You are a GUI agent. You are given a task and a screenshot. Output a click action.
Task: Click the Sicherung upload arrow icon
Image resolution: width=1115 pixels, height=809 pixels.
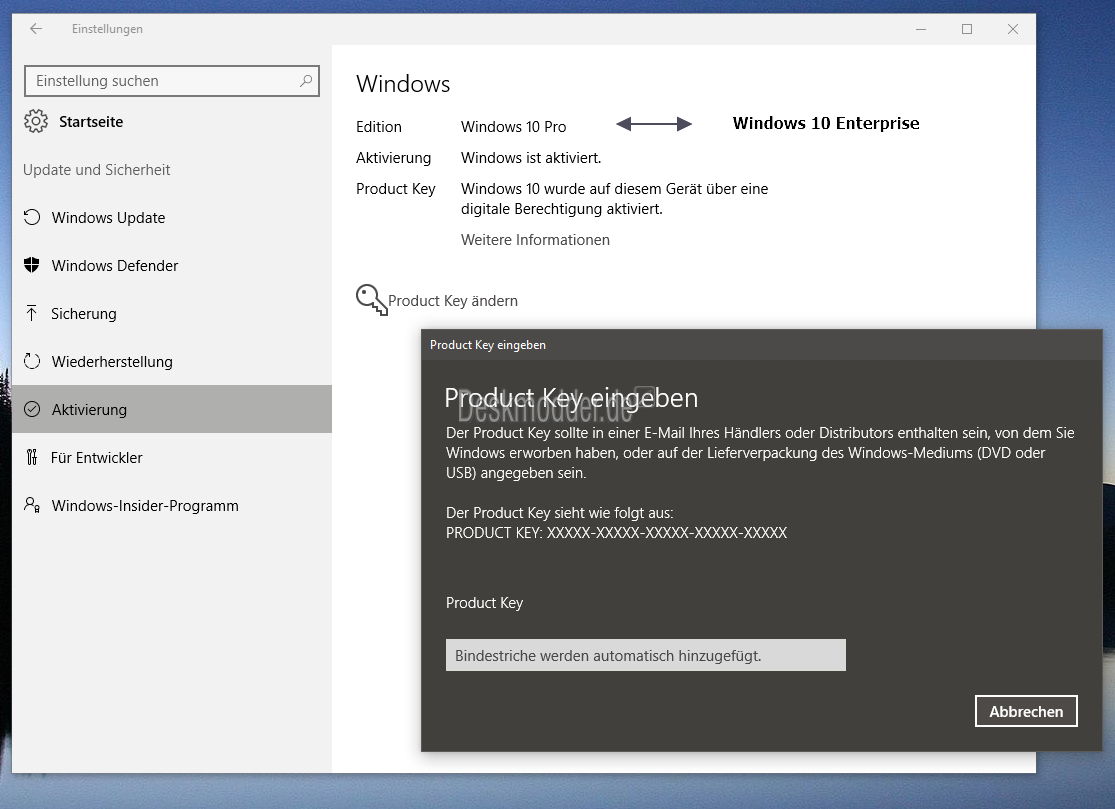32,313
